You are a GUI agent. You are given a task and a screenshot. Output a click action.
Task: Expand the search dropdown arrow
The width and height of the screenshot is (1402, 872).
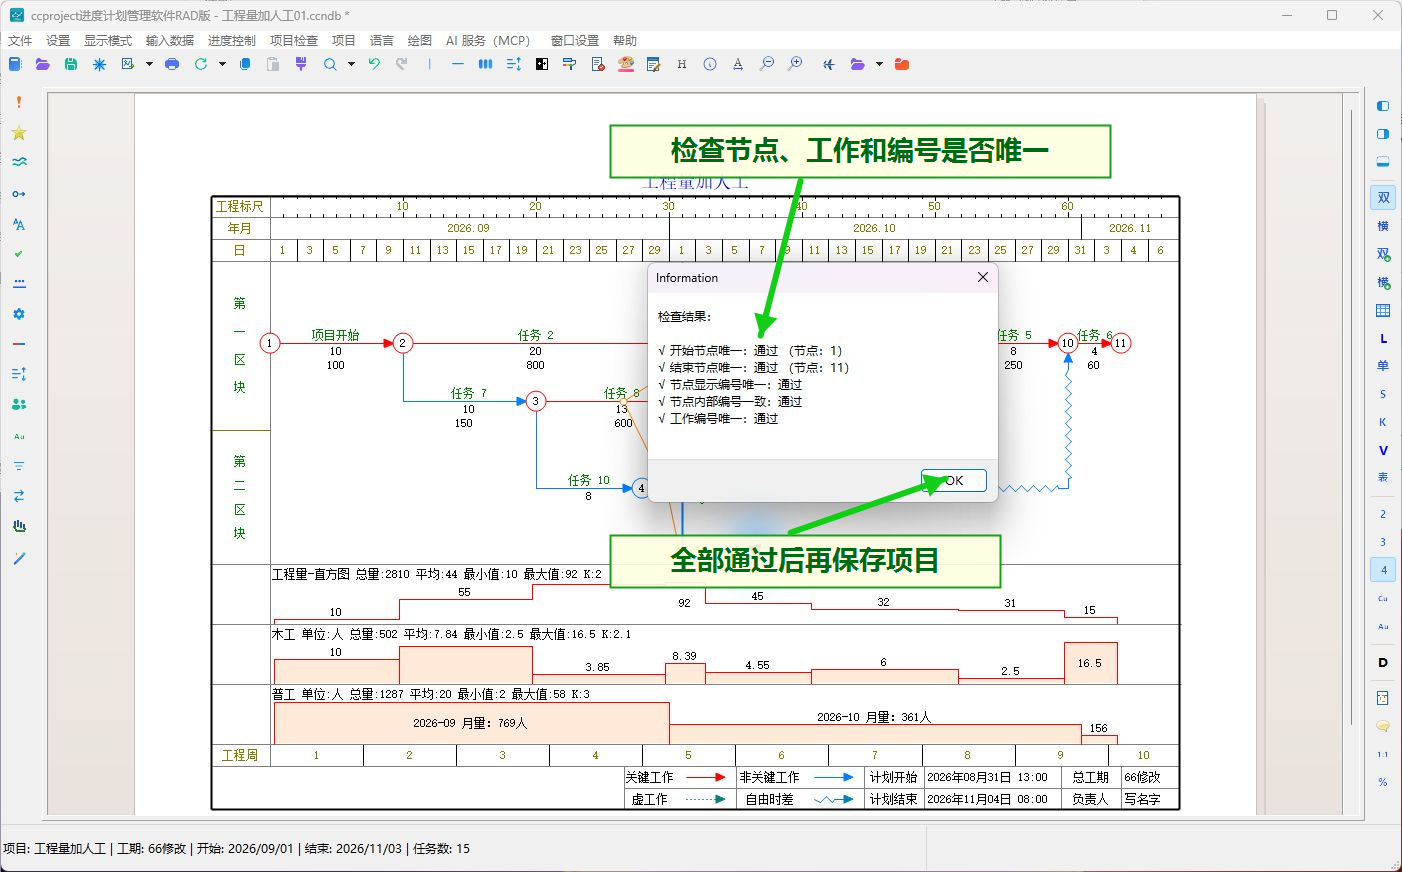coord(351,64)
